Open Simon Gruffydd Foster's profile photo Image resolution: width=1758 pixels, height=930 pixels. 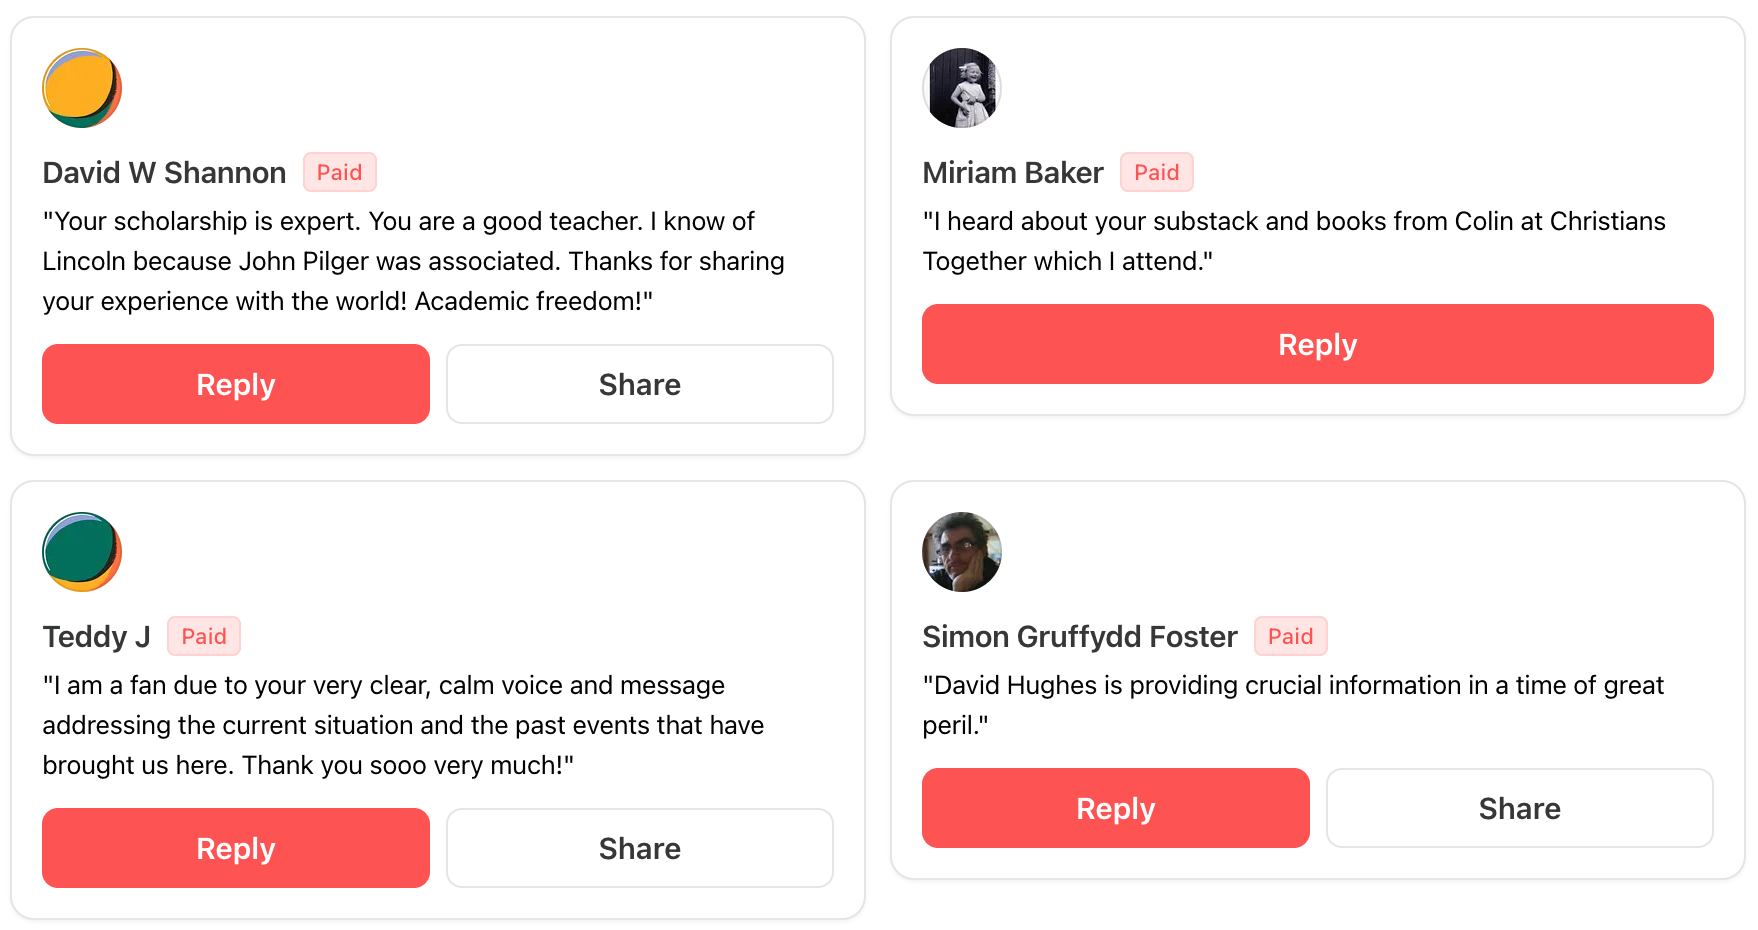pyautogui.click(x=962, y=552)
